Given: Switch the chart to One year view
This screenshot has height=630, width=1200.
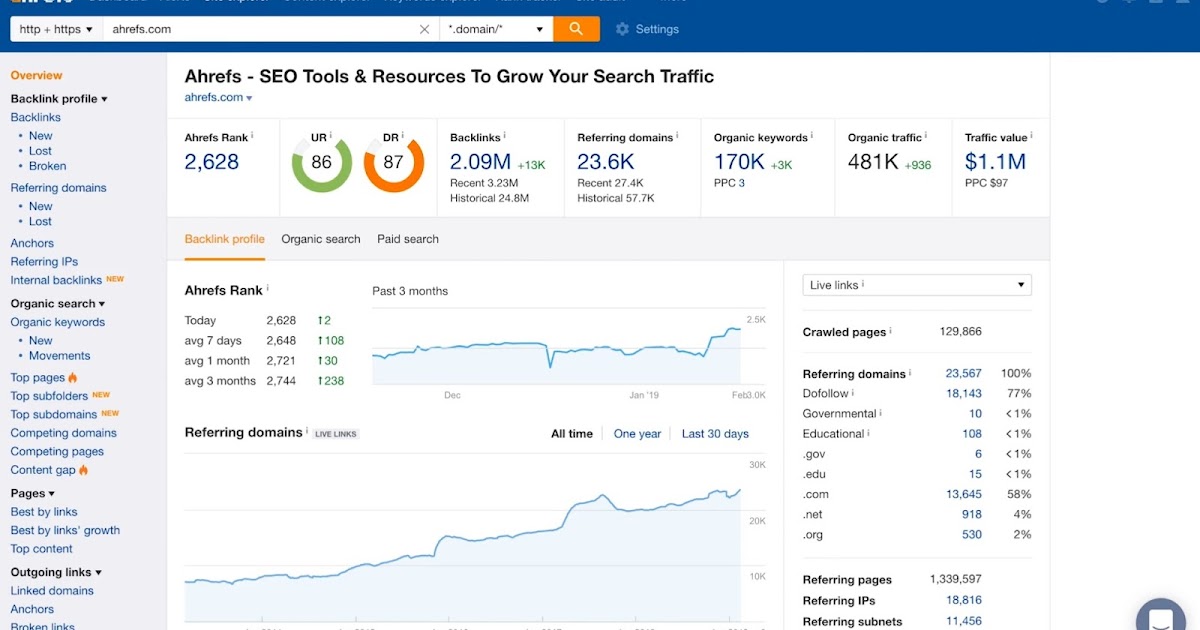Looking at the screenshot, I should click(637, 433).
